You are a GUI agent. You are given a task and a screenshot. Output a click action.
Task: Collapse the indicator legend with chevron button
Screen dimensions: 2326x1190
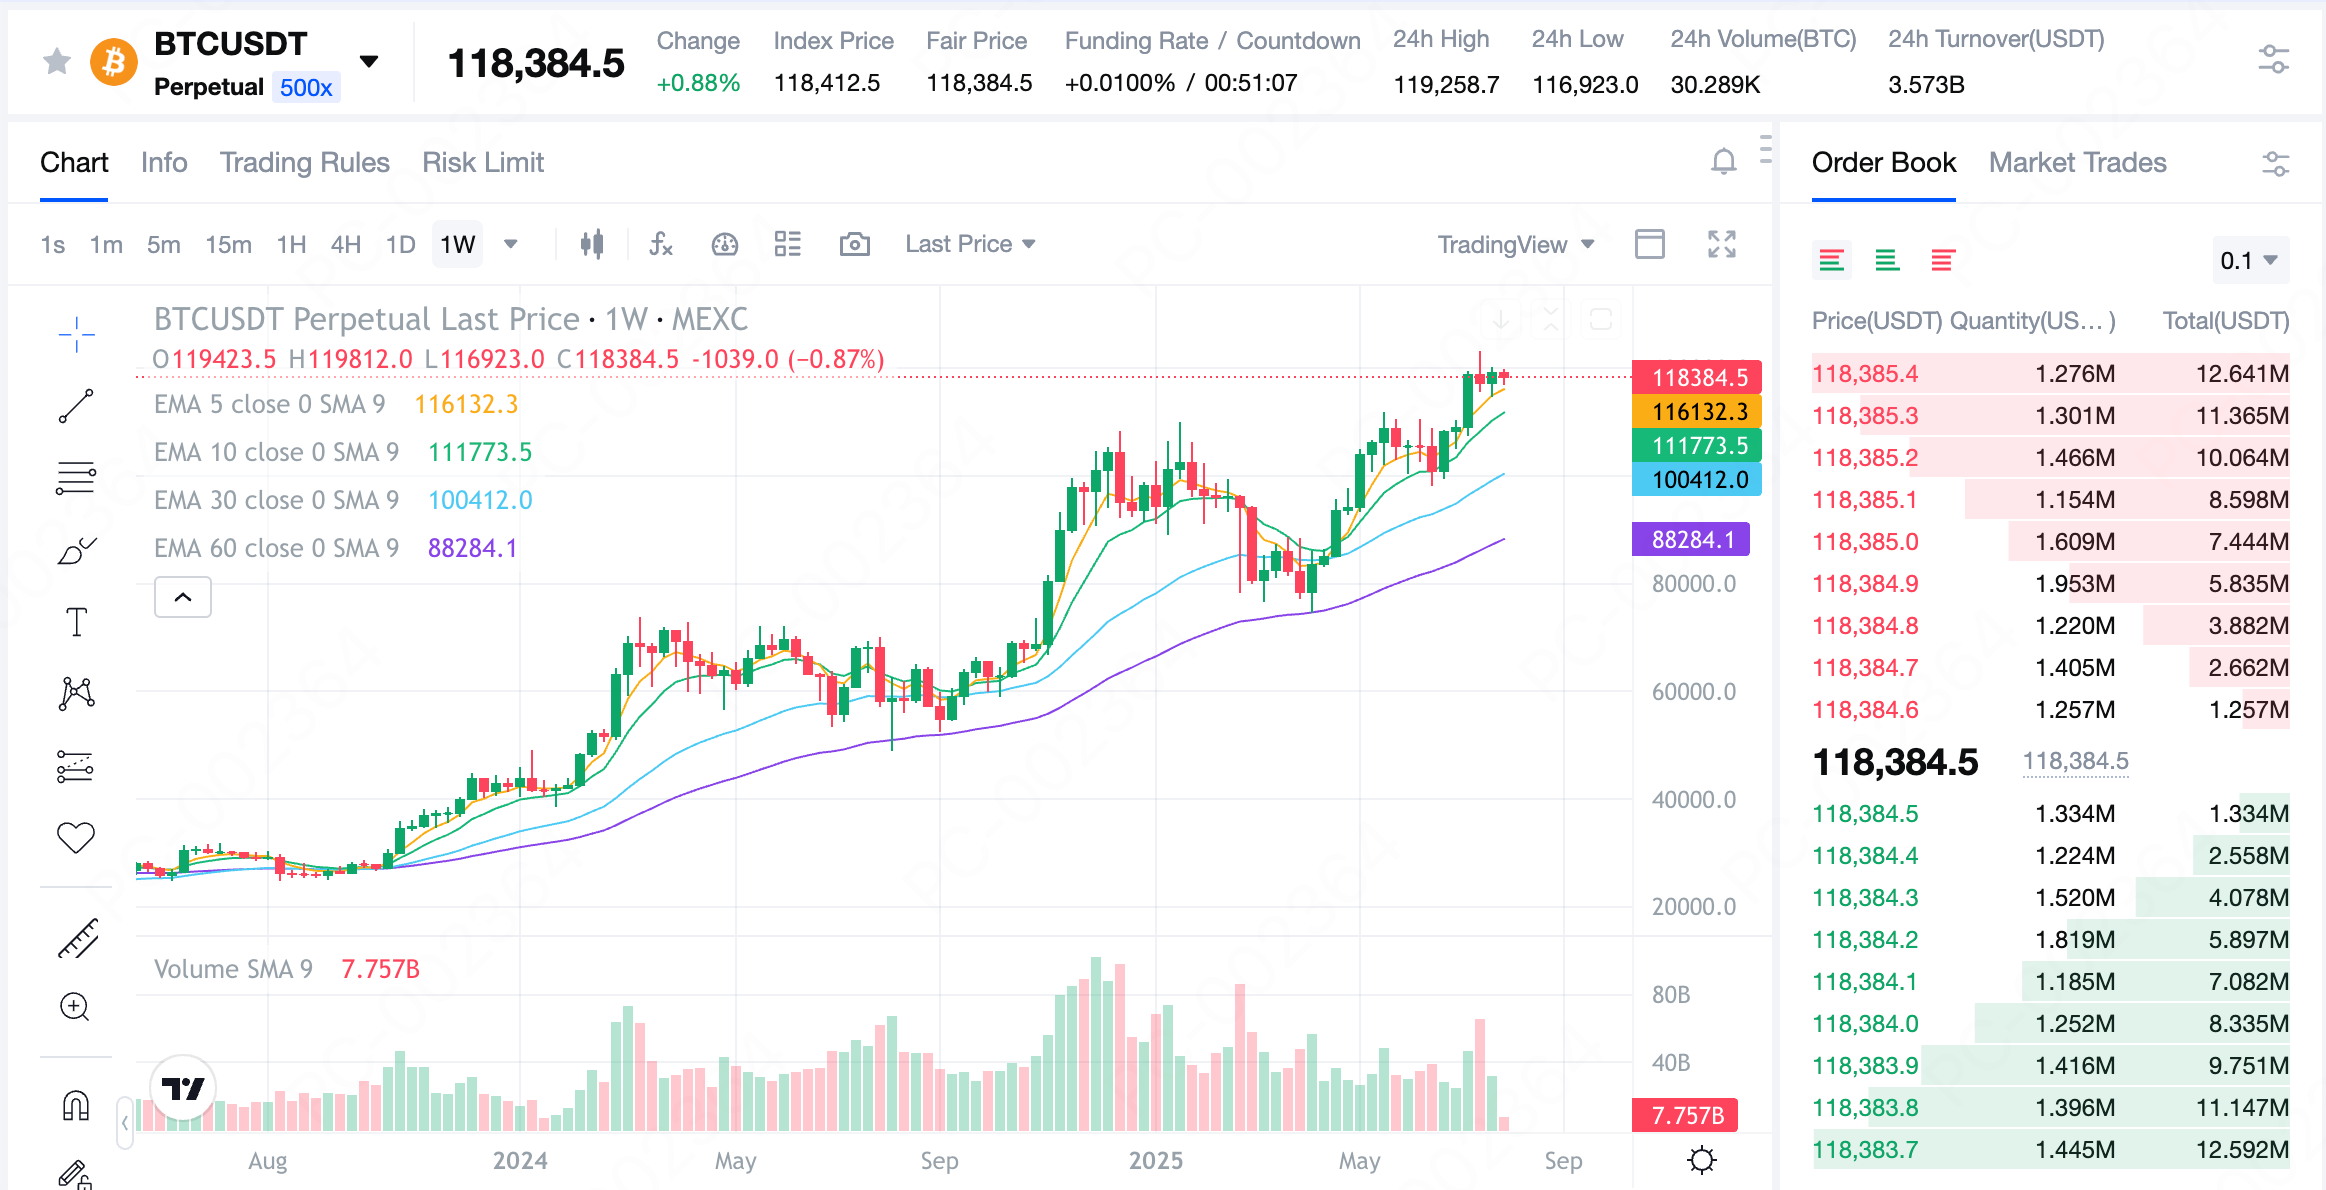coord(183,597)
